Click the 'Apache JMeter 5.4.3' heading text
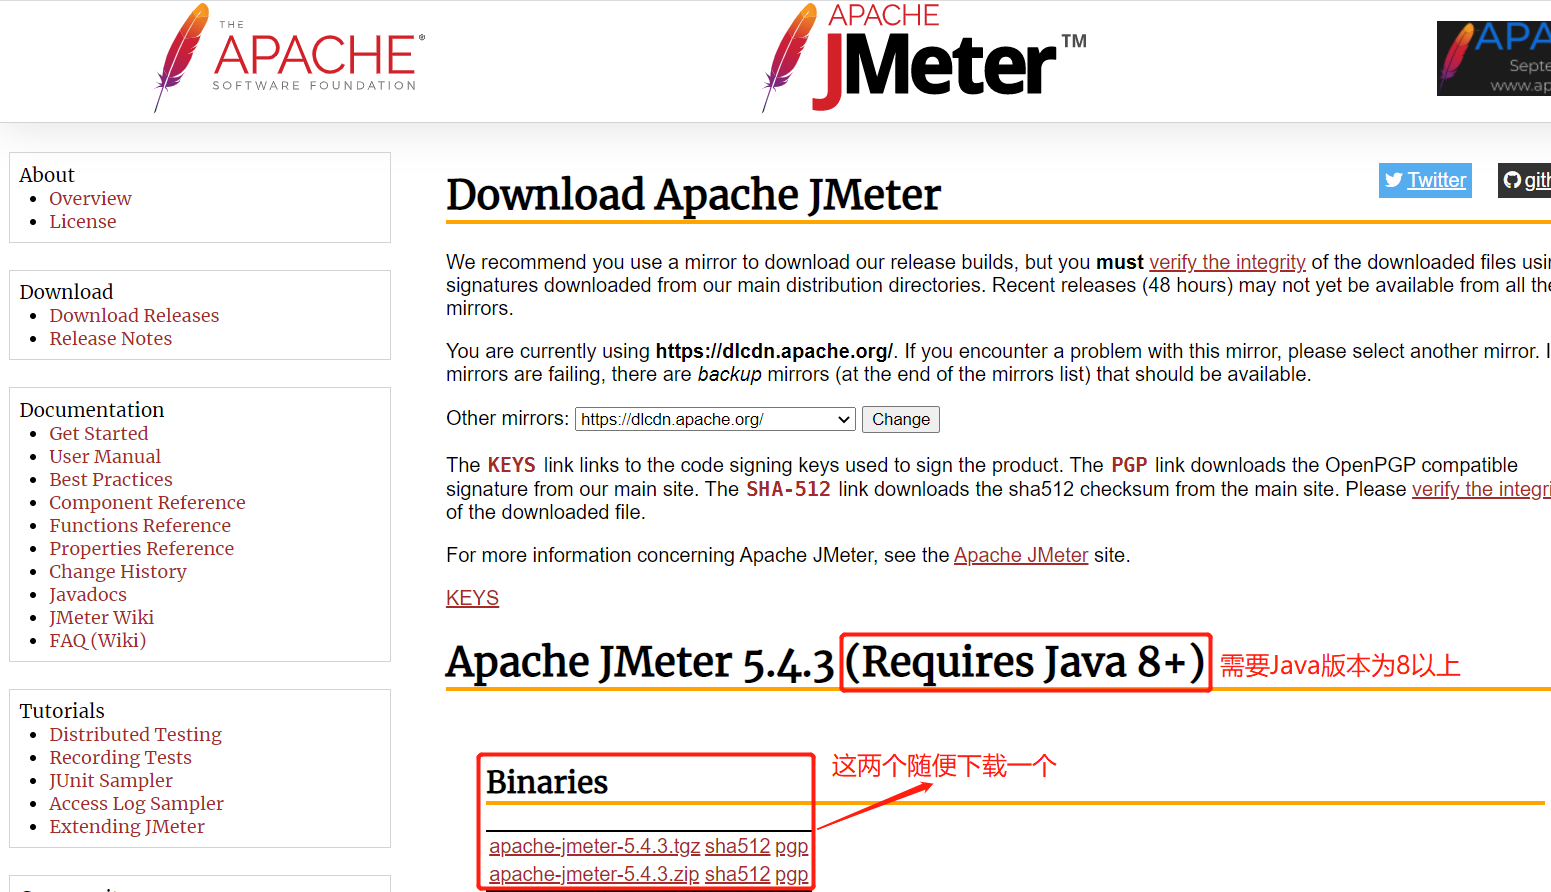 [x=640, y=662]
